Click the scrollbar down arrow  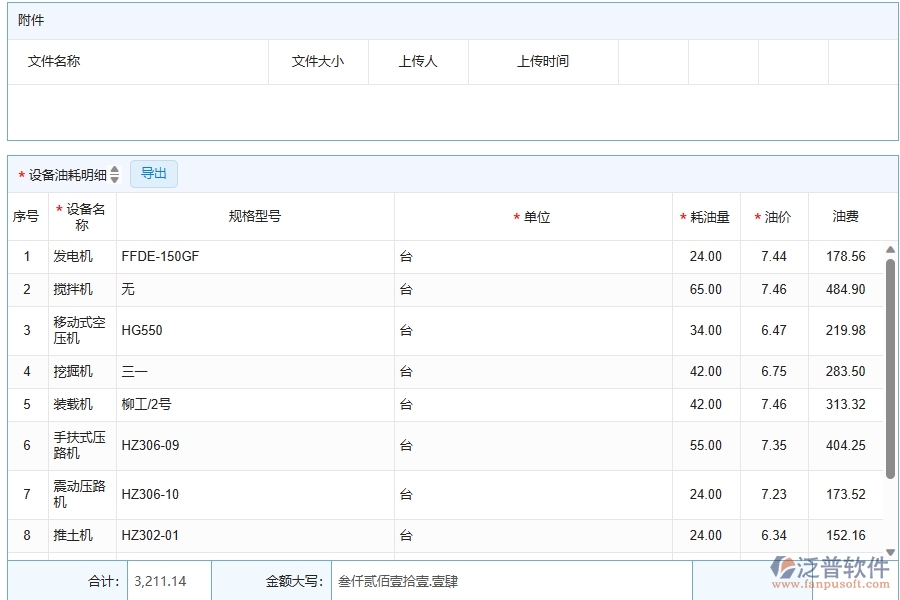pos(890,551)
